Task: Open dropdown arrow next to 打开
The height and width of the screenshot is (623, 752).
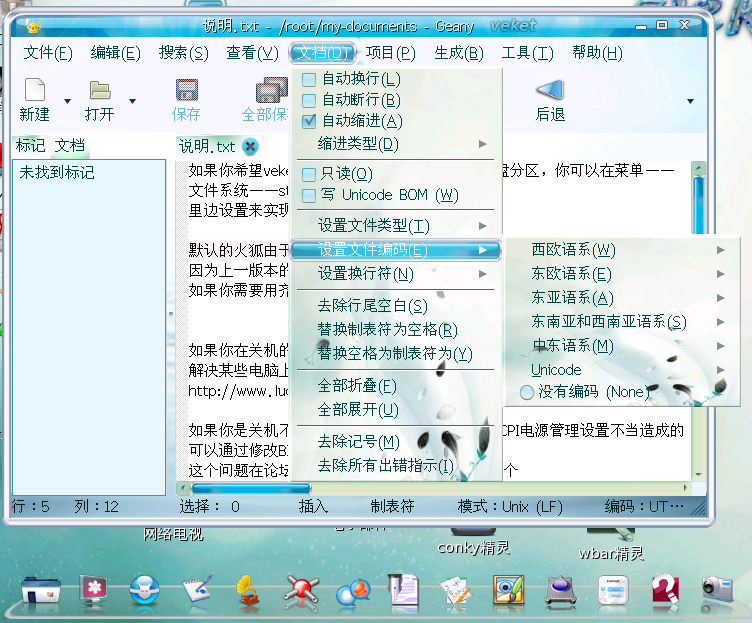Action: [x=132, y=101]
